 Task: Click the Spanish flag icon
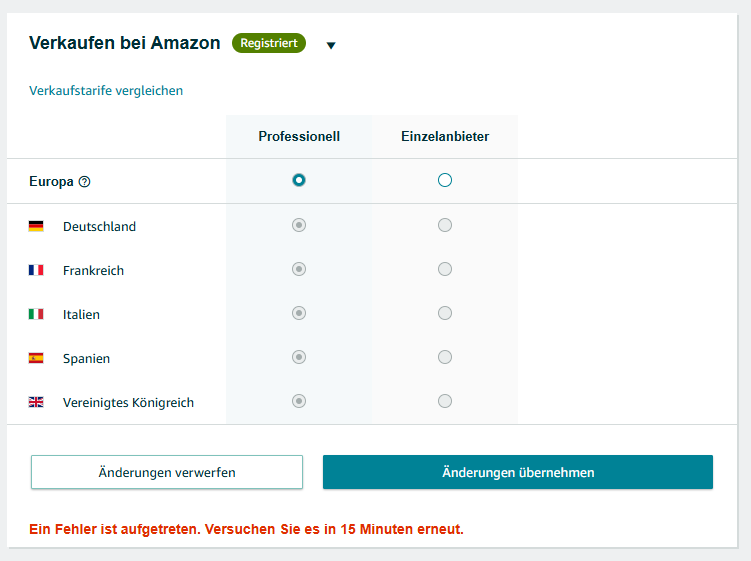click(x=36, y=358)
